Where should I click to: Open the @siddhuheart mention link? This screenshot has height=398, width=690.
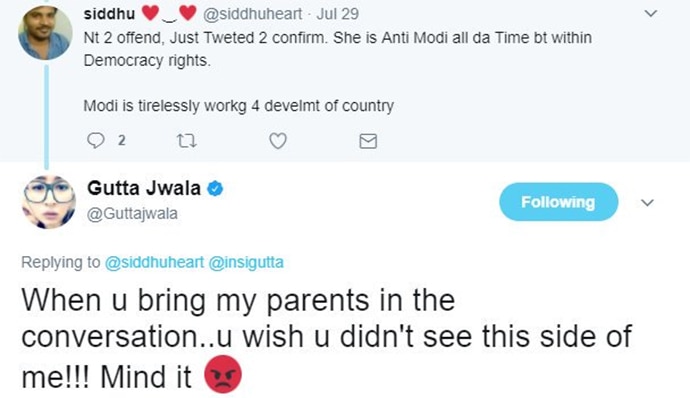(x=154, y=262)
